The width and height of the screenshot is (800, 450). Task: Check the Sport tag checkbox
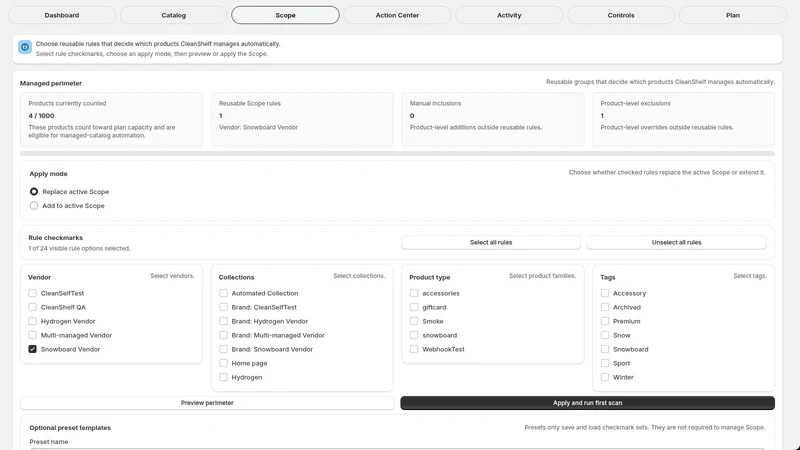point(605,363)
